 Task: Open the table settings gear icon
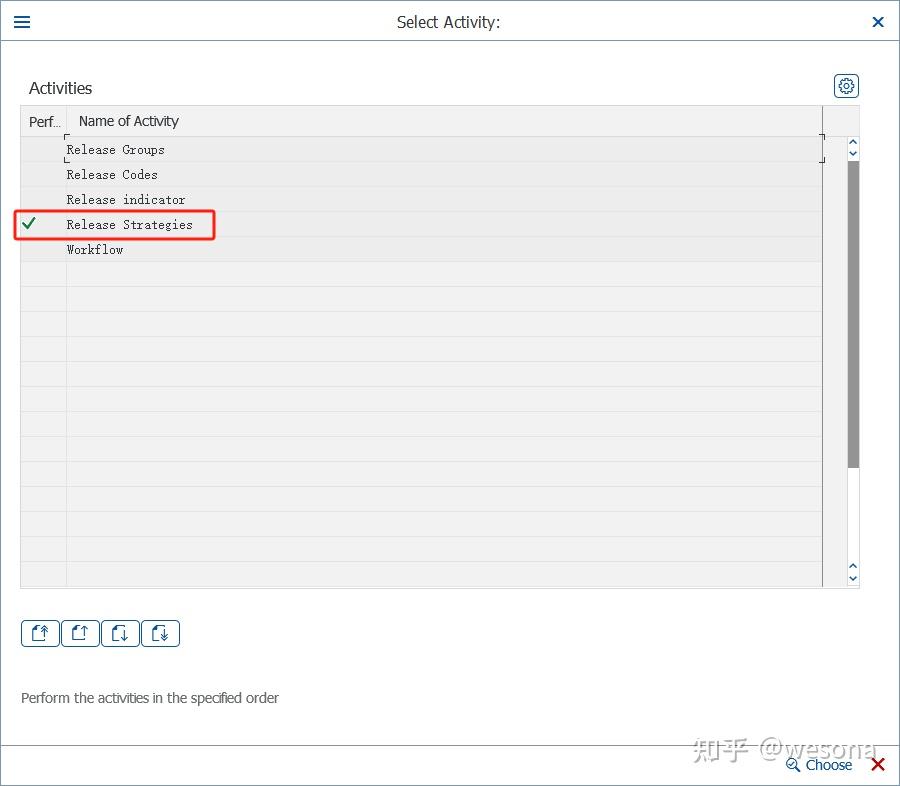click(x=846, y=86)
